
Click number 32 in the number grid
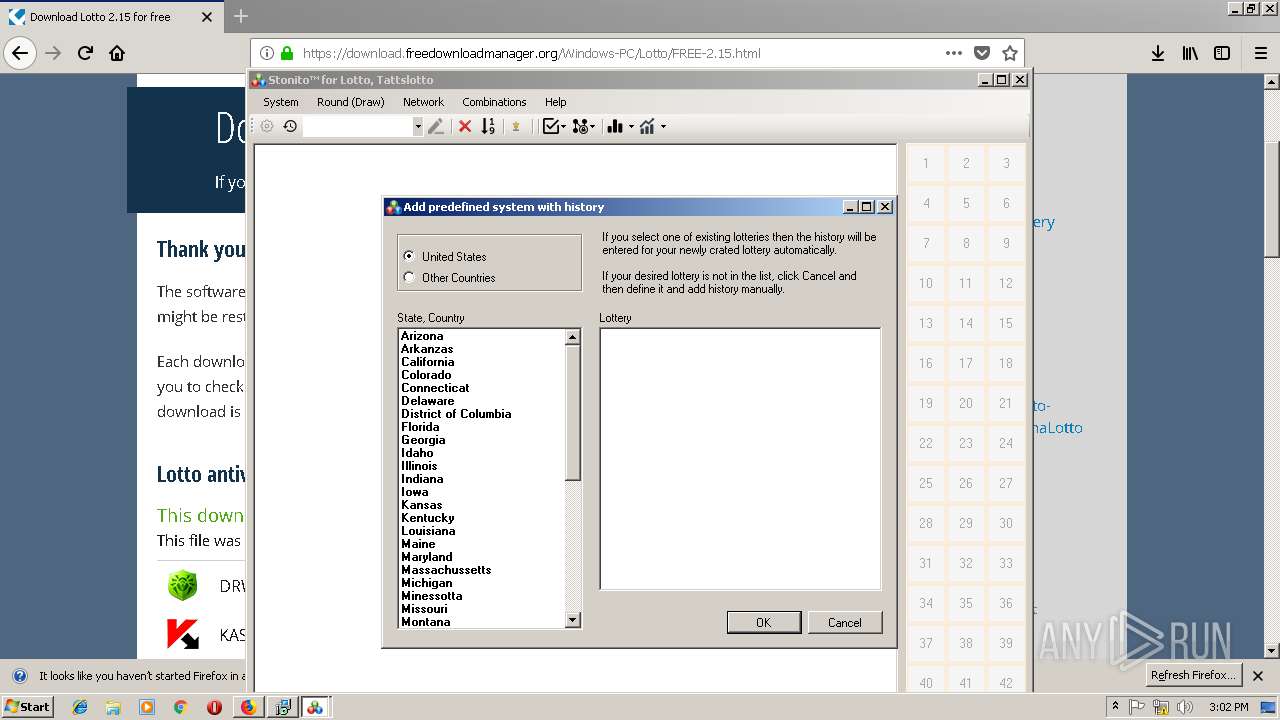click(966, 563)
